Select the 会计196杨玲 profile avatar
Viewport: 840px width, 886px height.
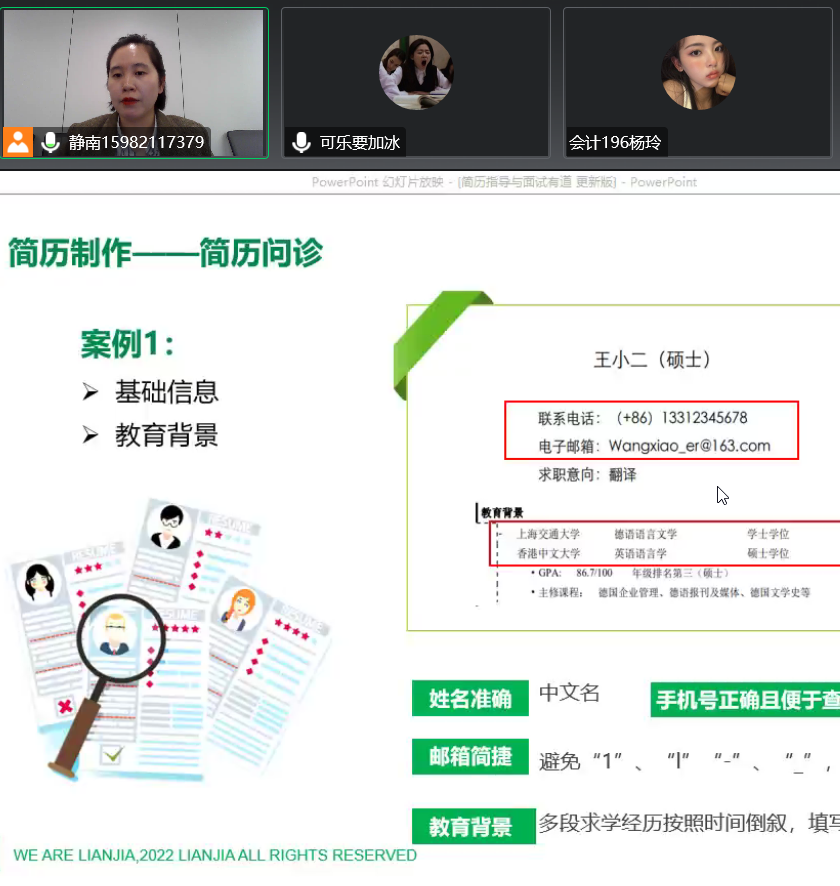(x=698, y=73)
